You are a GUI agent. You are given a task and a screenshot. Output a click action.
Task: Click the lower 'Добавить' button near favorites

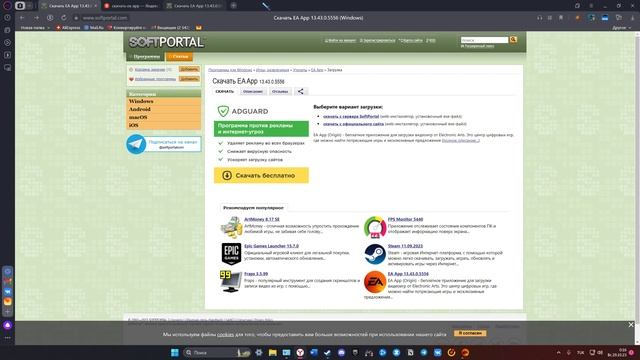(x=189, y=79)
